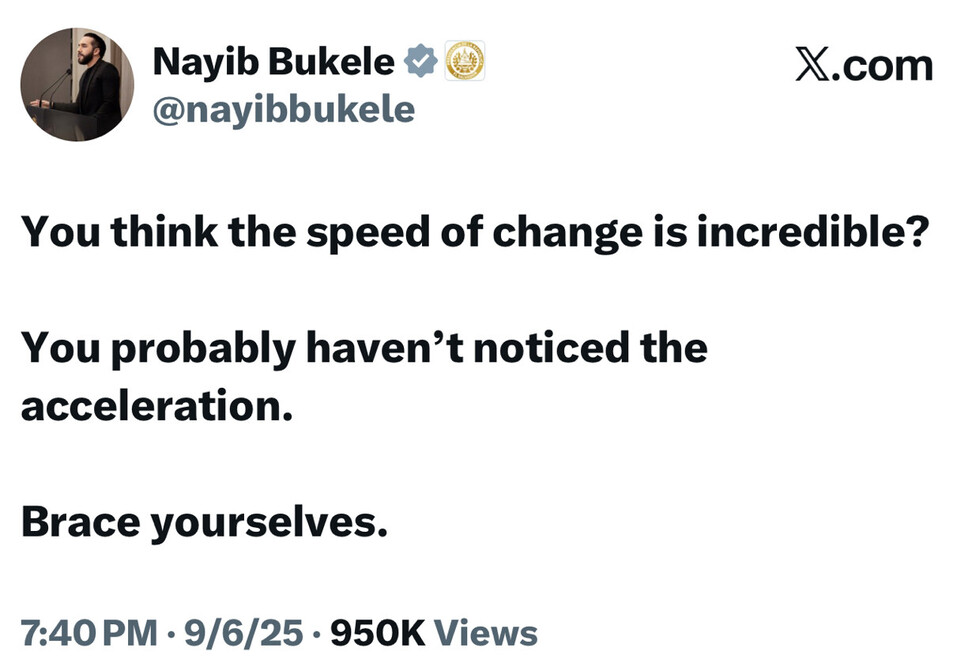Viewport: 972px width, 659px height.
Task: Click the 7:40 PM post timestamp
Action: click(89, 633)
